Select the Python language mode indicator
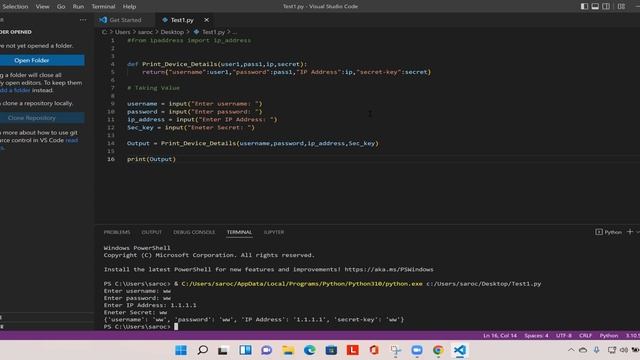The height and width of the screenshot is (360, 640). [x=609, y=336]
